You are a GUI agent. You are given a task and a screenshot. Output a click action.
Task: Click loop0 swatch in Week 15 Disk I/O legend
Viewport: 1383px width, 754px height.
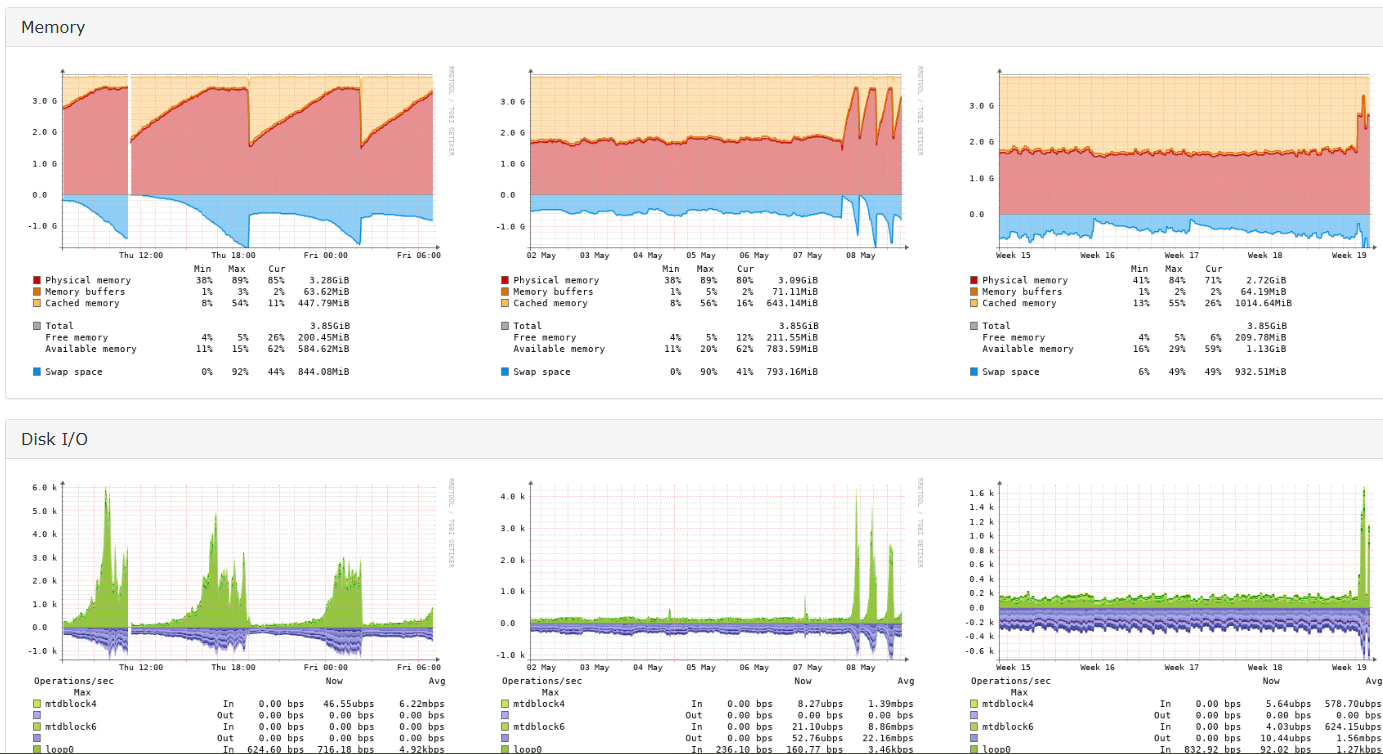coord(974,749)
